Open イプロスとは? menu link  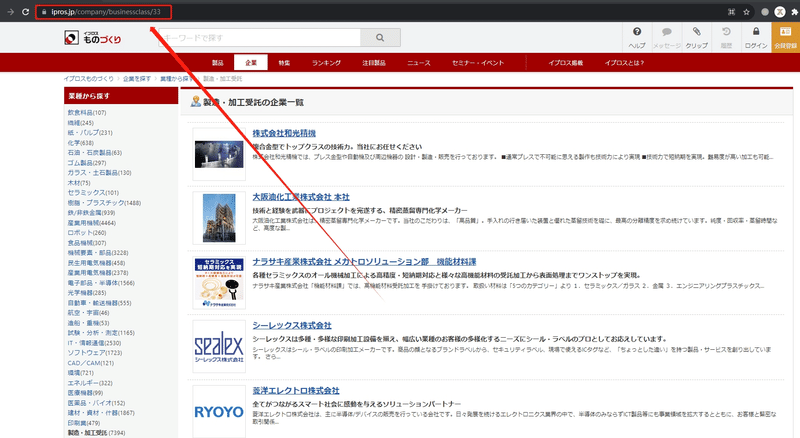[x=624, y=63]
